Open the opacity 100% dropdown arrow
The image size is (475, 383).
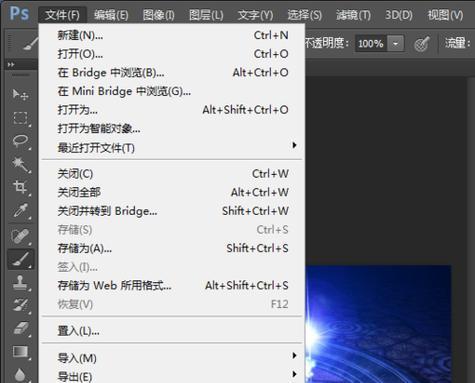pos(395,44)
